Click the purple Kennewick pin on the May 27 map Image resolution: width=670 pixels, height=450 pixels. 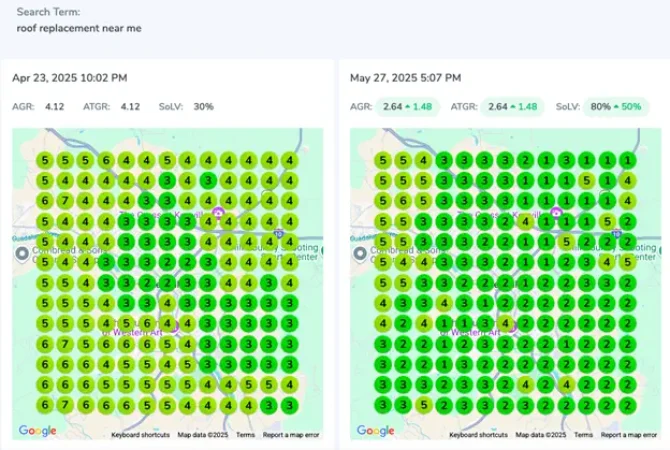click(555, 213)
